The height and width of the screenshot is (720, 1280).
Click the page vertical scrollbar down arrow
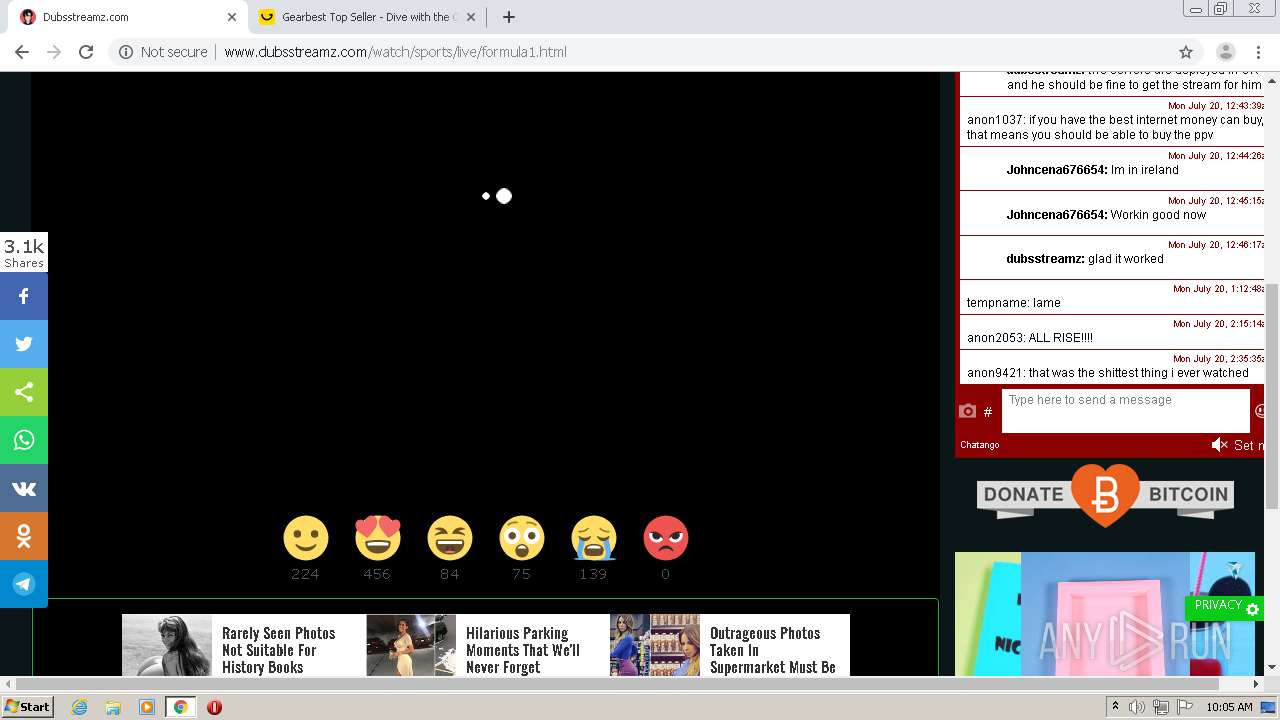[1272, 668]
